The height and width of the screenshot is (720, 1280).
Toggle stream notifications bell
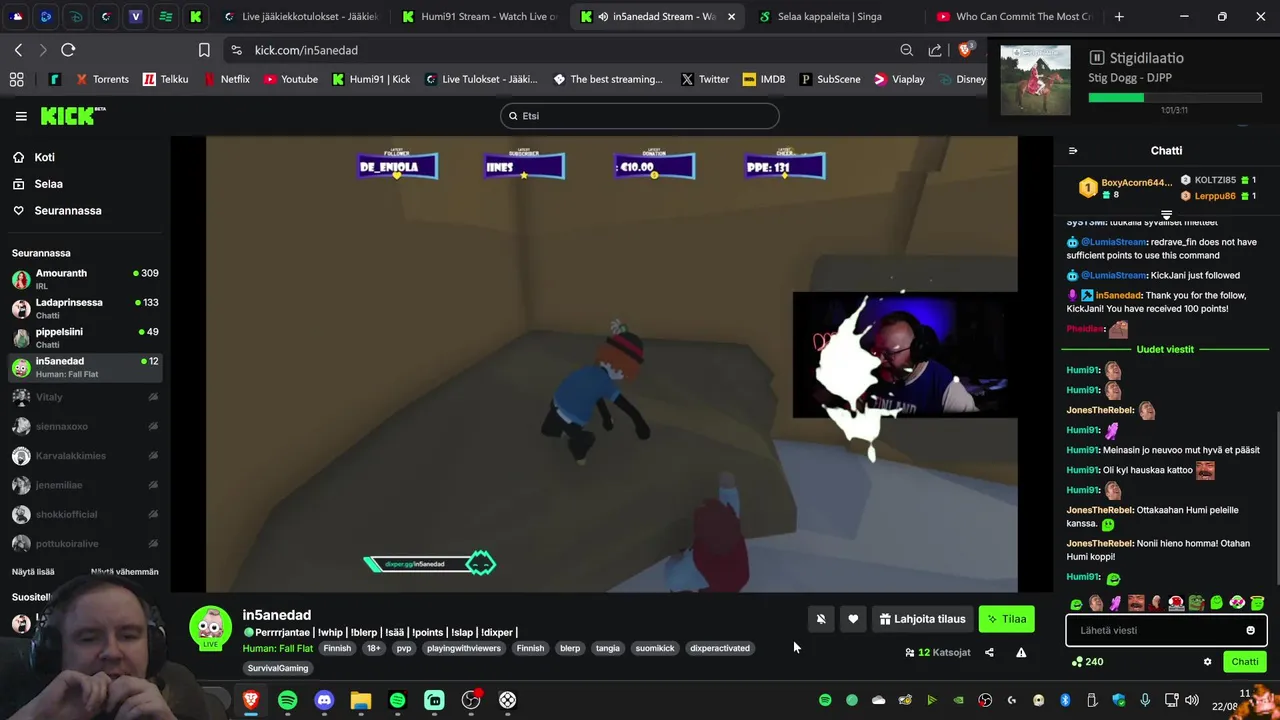[821, 619]
